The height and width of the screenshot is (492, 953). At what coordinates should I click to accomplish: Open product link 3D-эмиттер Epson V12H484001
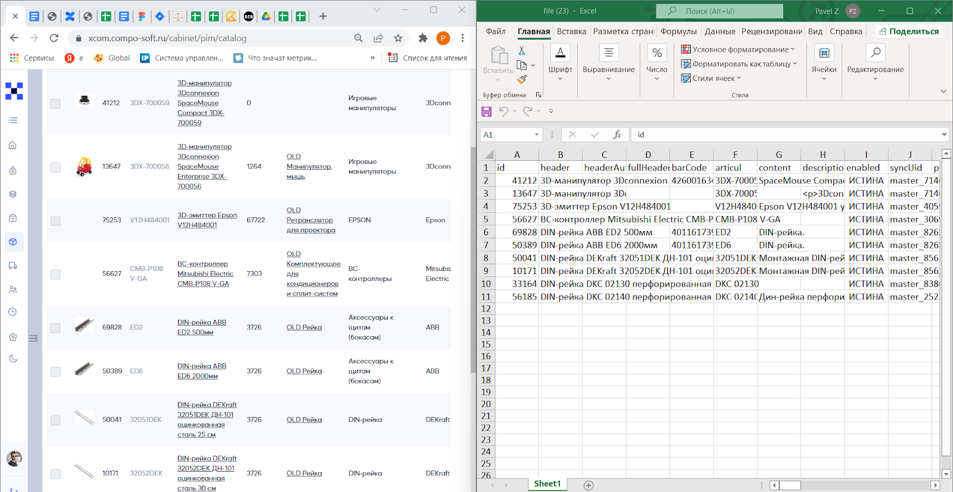coord(206,220)
